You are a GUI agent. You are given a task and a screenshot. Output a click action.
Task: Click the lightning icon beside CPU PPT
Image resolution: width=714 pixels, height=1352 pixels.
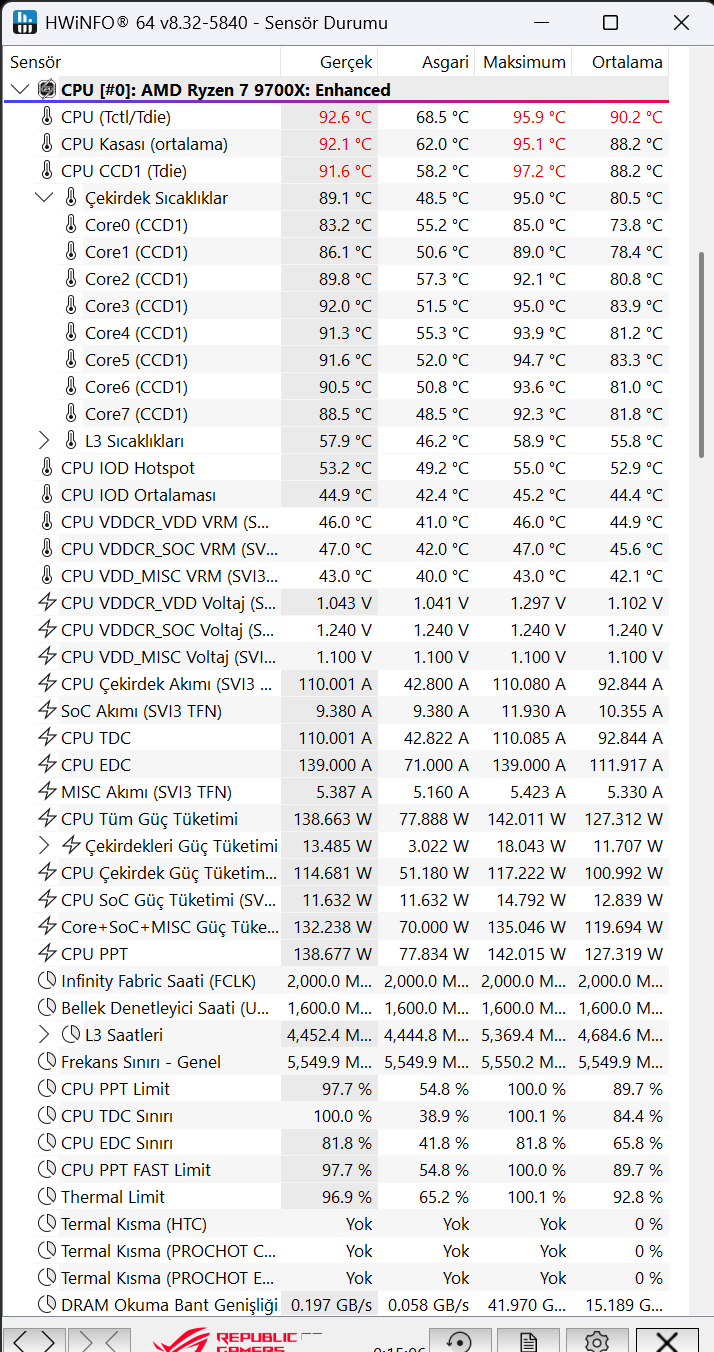click(47, 954)
